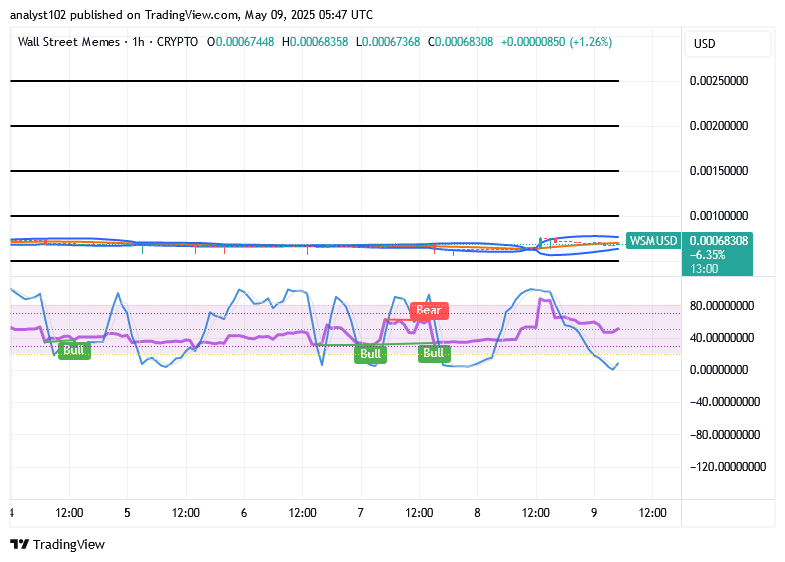The image size is (785, 562).
Task: Click the low value 0.00067368
Action: tap(391, 42)
